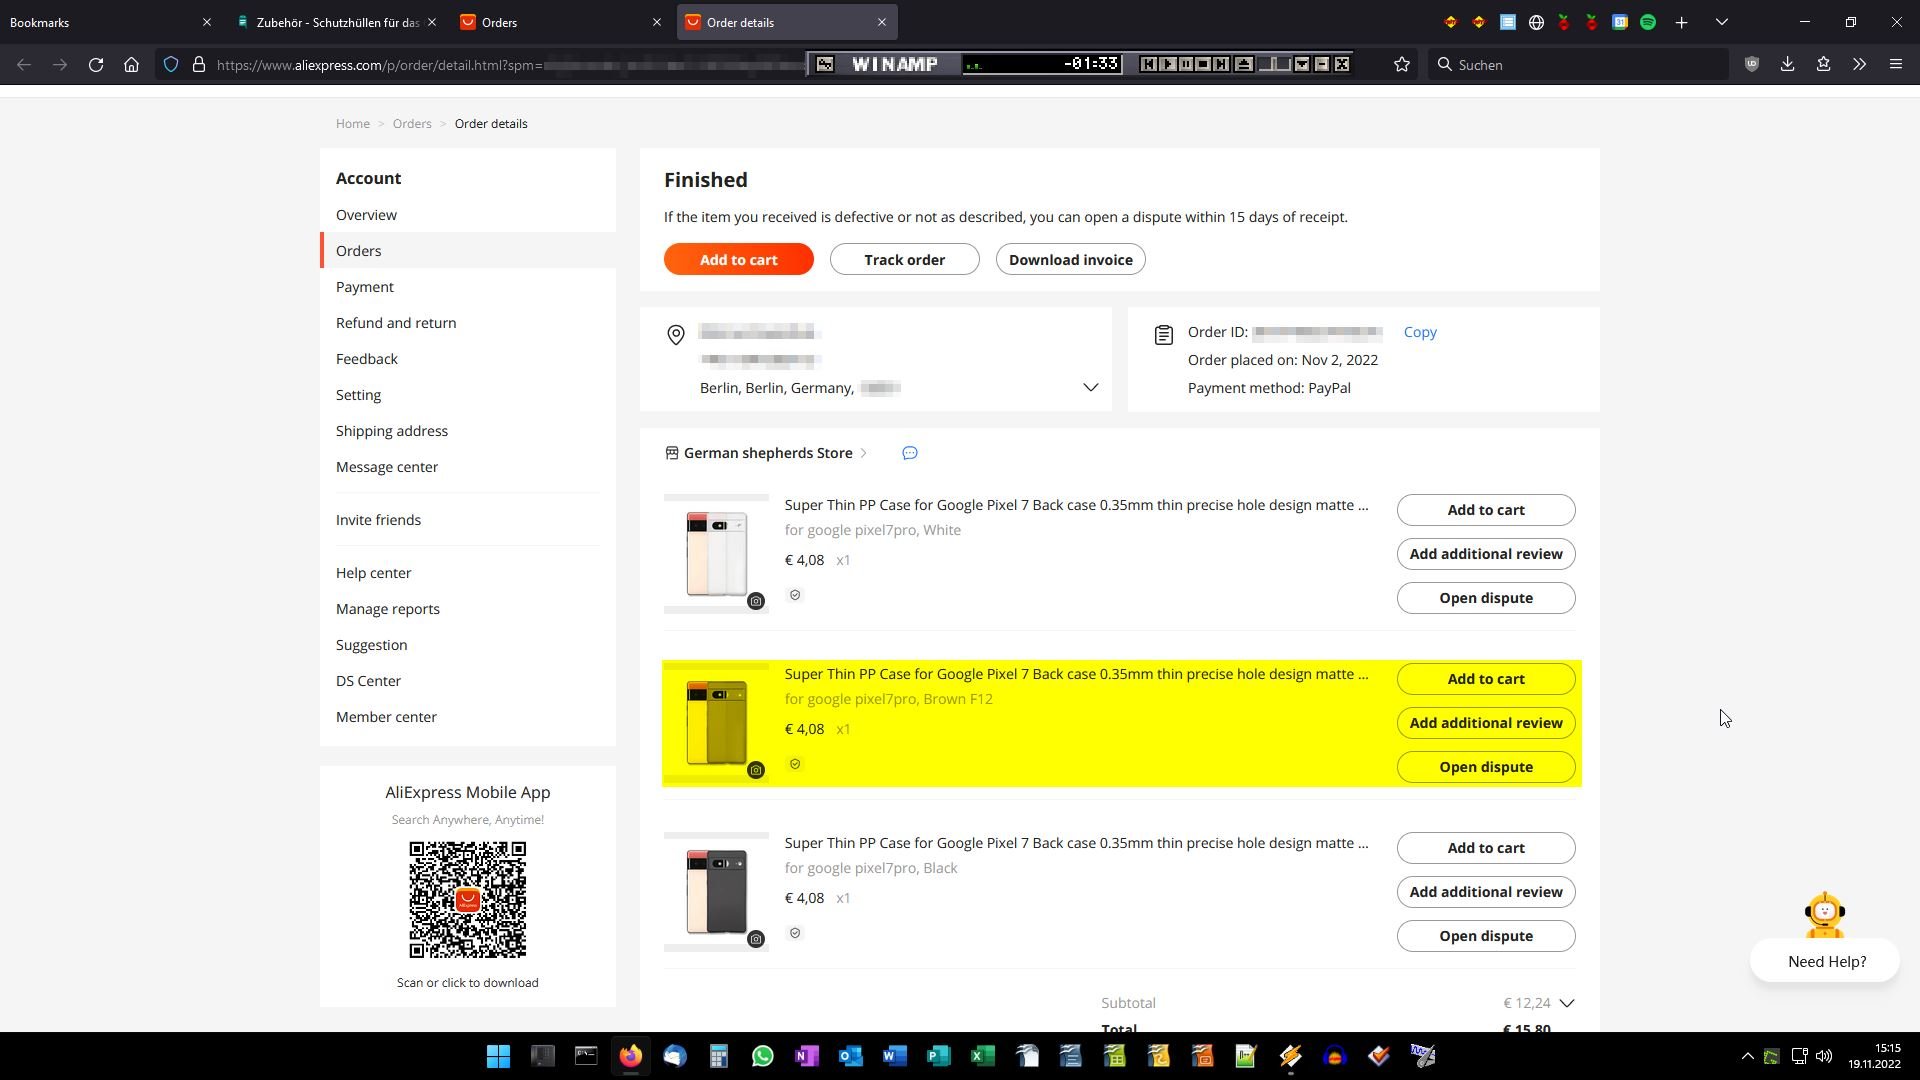Image resolution: width=1920 pixels, height=1080 pixels.
Task: Bookmark page with star icon
Action: click(1402, 64)
